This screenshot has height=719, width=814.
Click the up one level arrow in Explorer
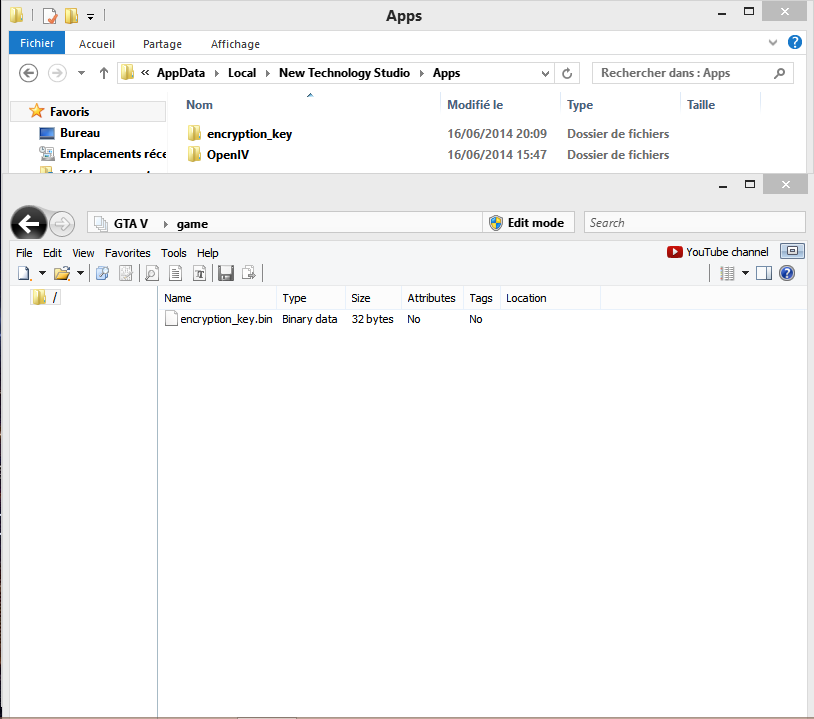(104, 73)
